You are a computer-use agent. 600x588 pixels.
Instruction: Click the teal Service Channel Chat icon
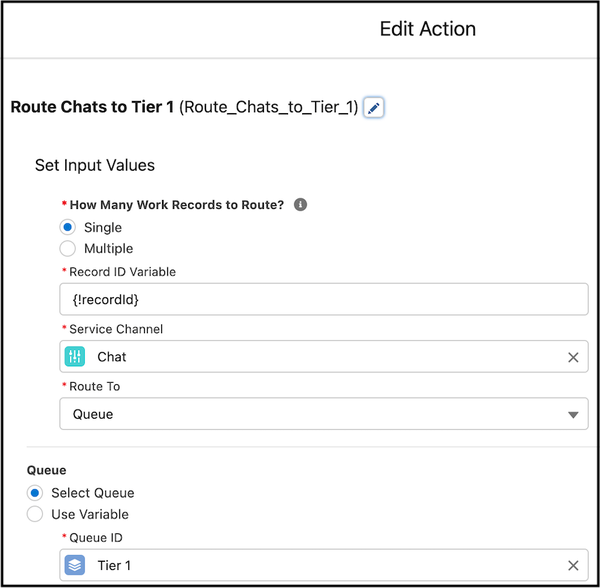(75, 357)
